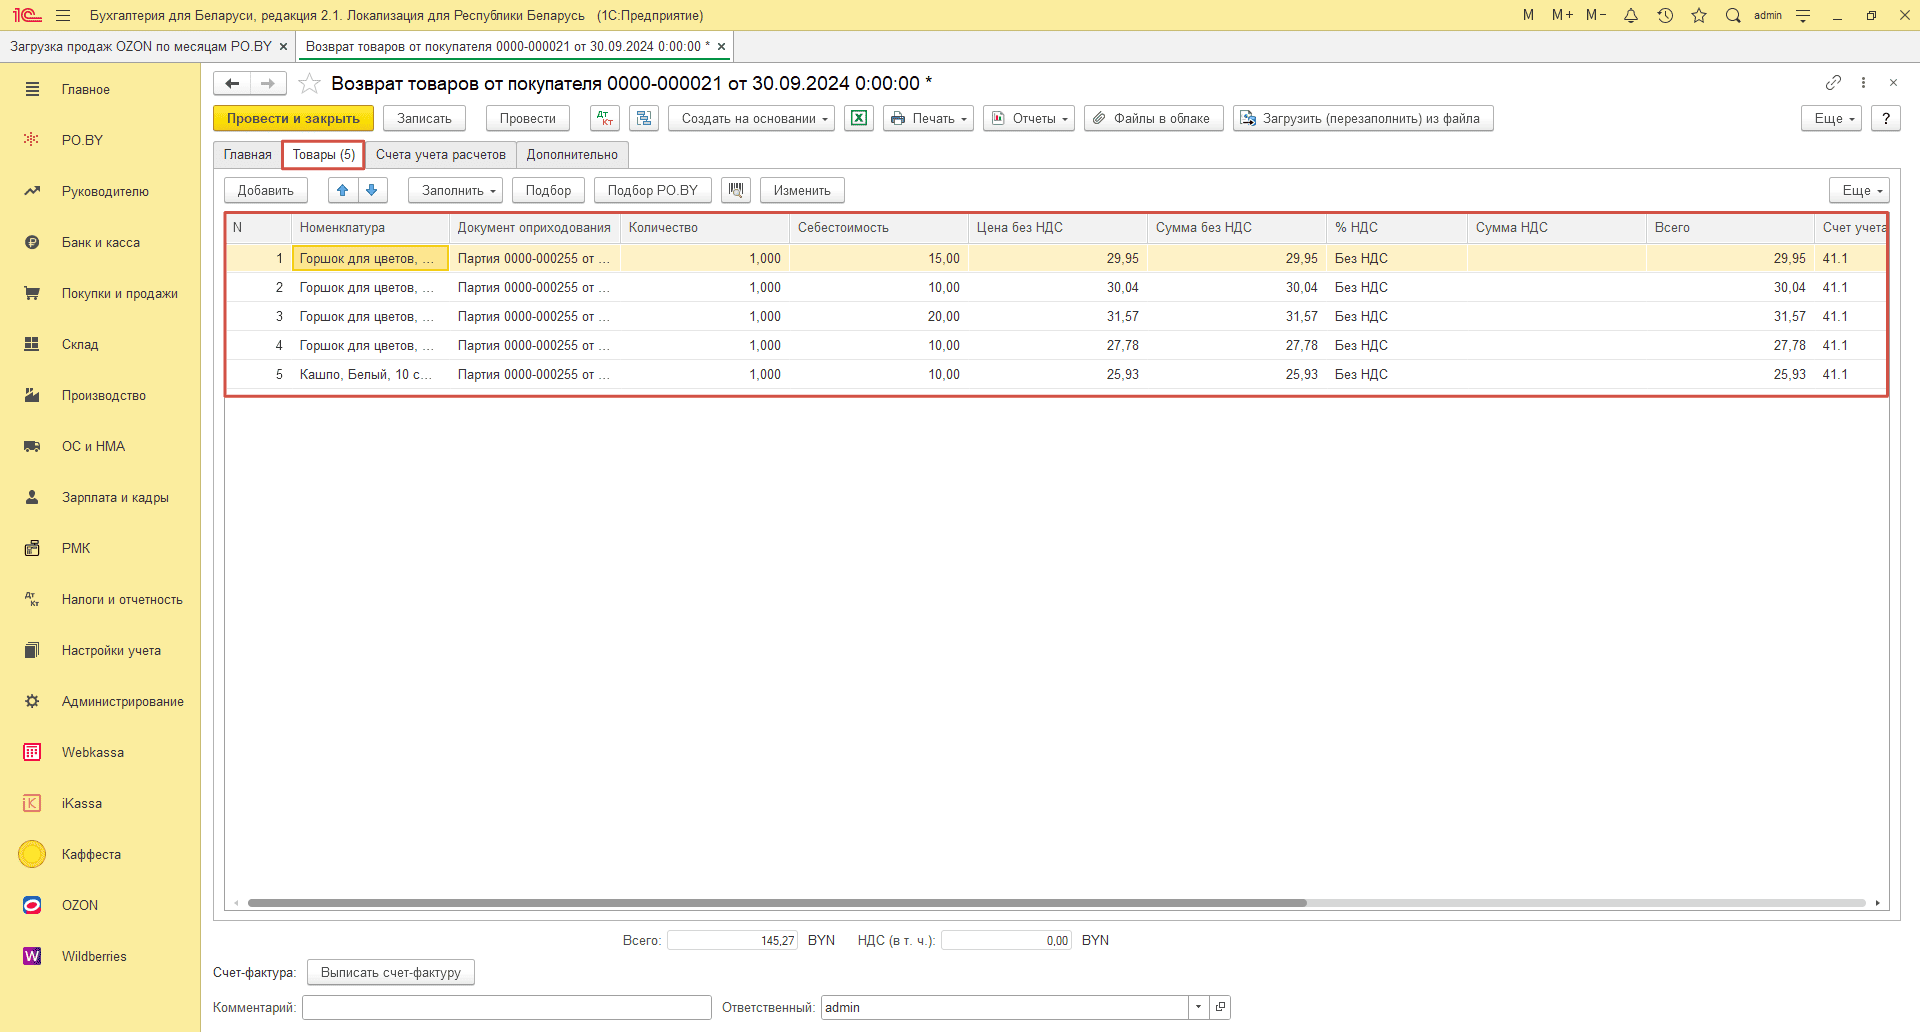Expand Заполнить dropdown
Screen dimensions: 1920x1032
pyautogui.click(x=455, y=190)
